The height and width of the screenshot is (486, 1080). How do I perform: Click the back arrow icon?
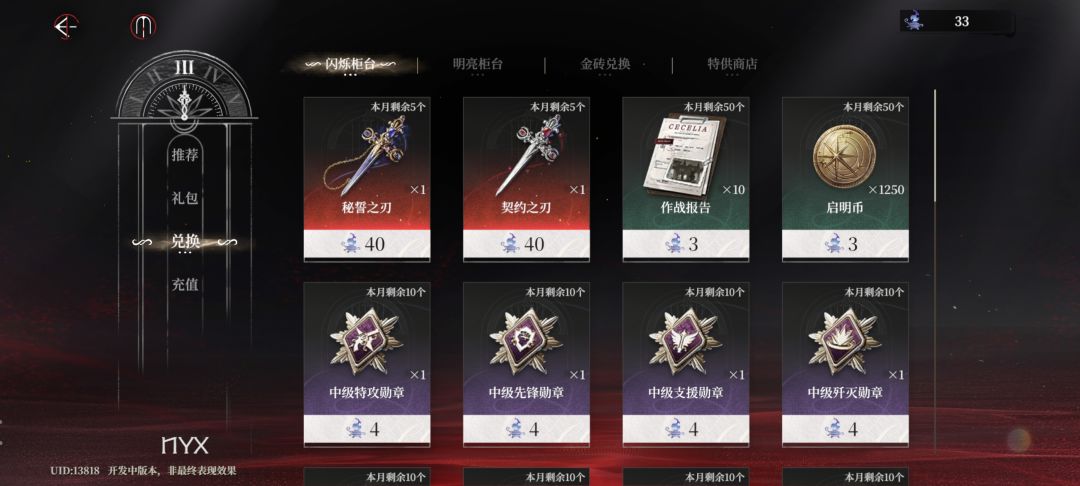pos(65,27)
